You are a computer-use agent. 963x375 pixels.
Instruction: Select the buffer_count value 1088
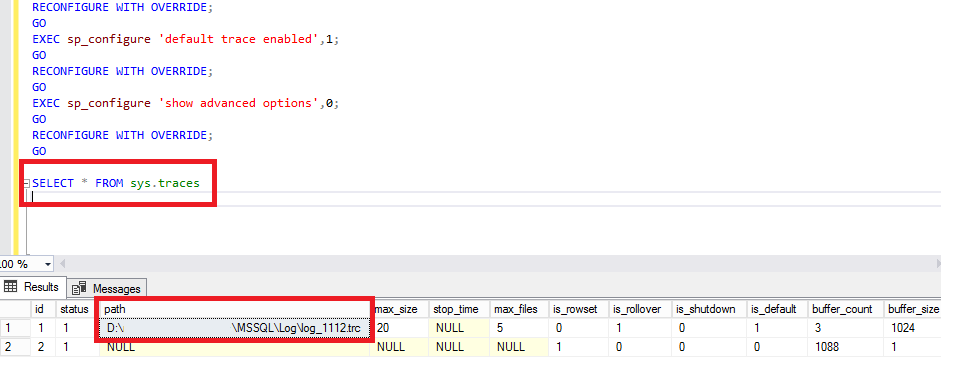click(x=845, y=347)
